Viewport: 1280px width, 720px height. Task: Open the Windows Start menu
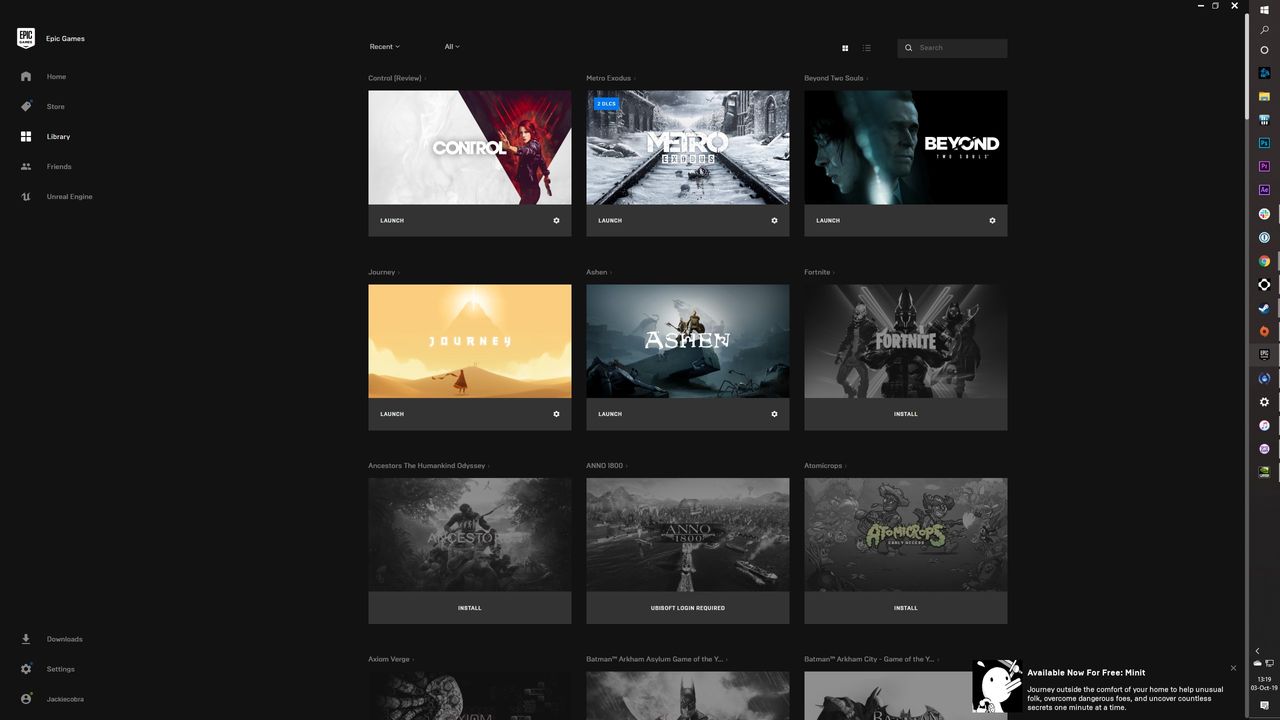pos(1264,9)
